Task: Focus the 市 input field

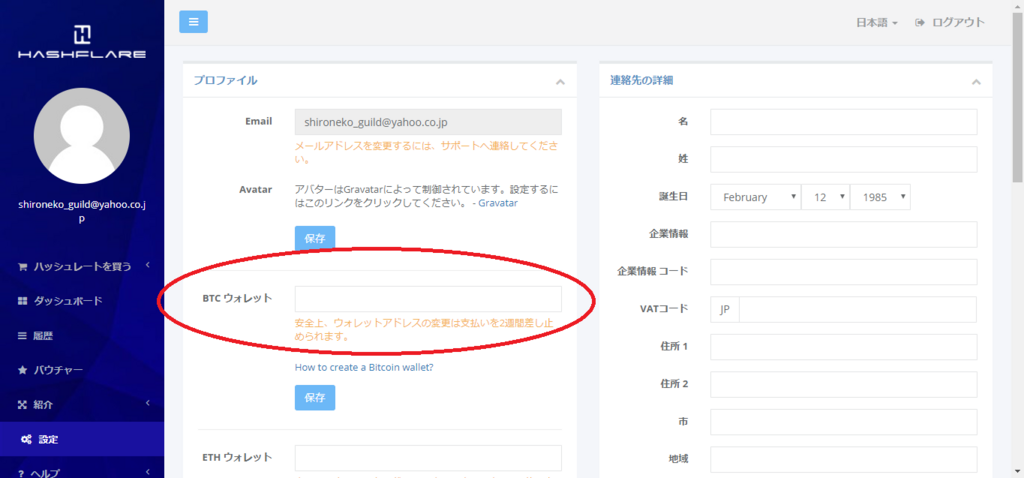Action: [844, 422]
